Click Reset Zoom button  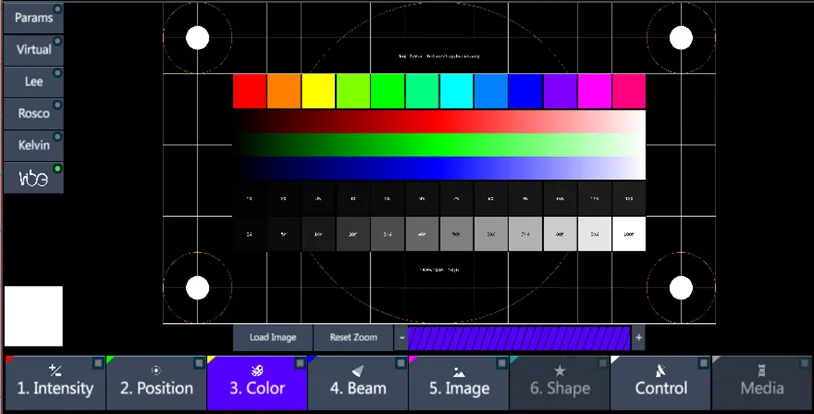354,337
